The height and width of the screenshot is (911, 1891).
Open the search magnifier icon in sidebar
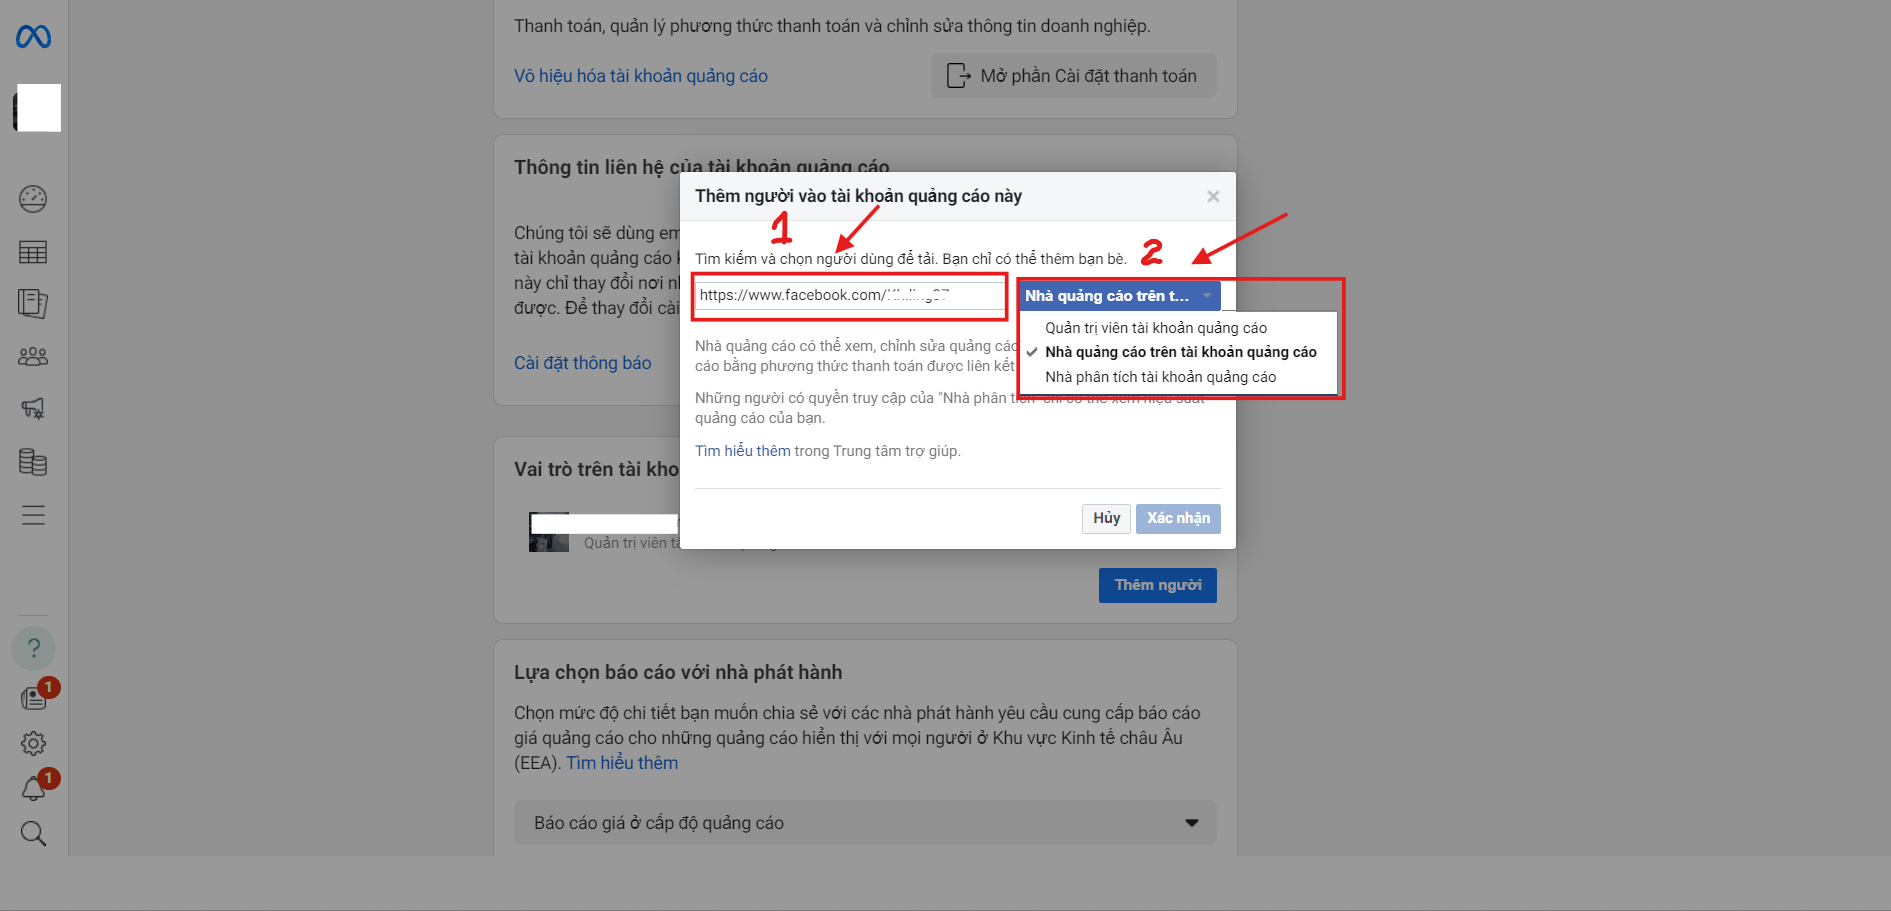pos(33,833)
